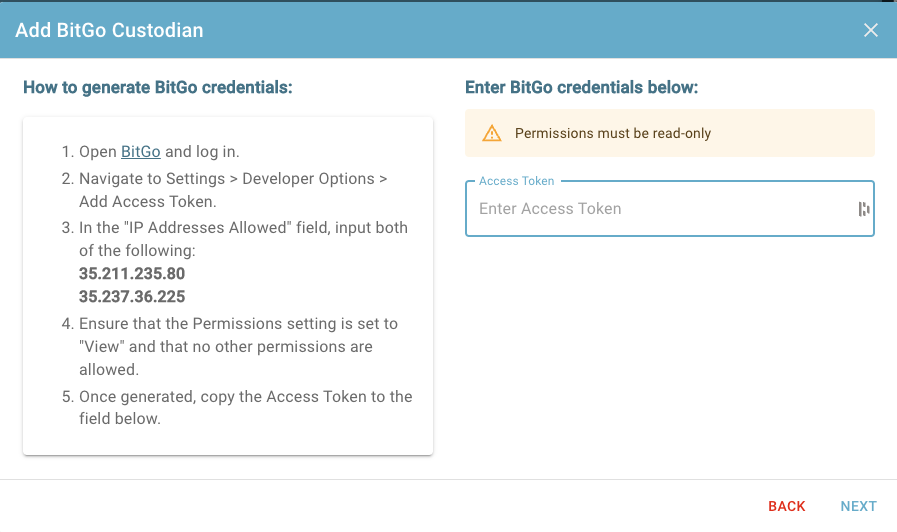This screenshot has height=532, width=897.
Task: Open the BitGo hyperlink in step one
Action: pyautogui.click(x=141, y=152)
